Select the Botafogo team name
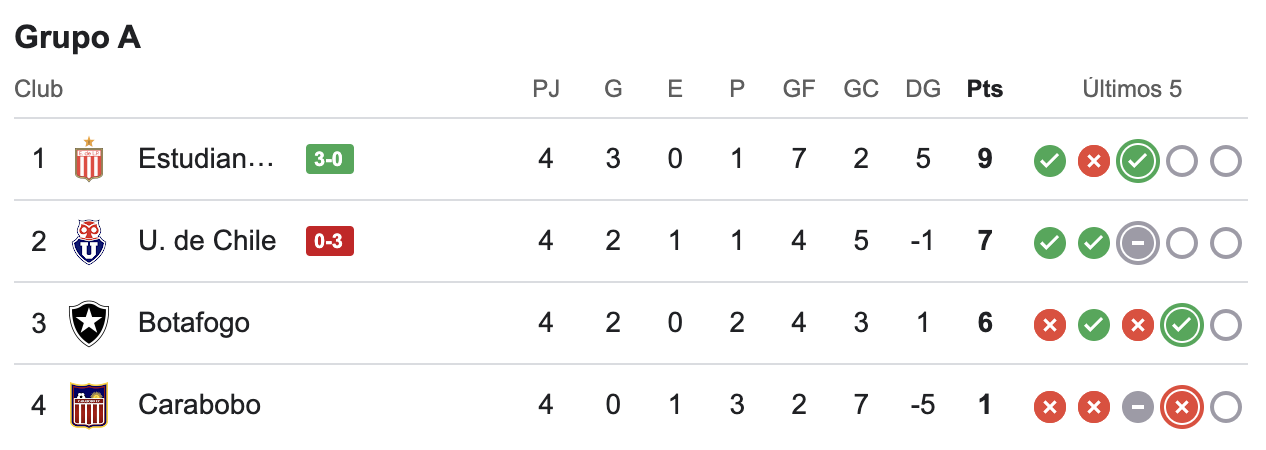This screenshot has width=1266, height=450. [194, 323]
